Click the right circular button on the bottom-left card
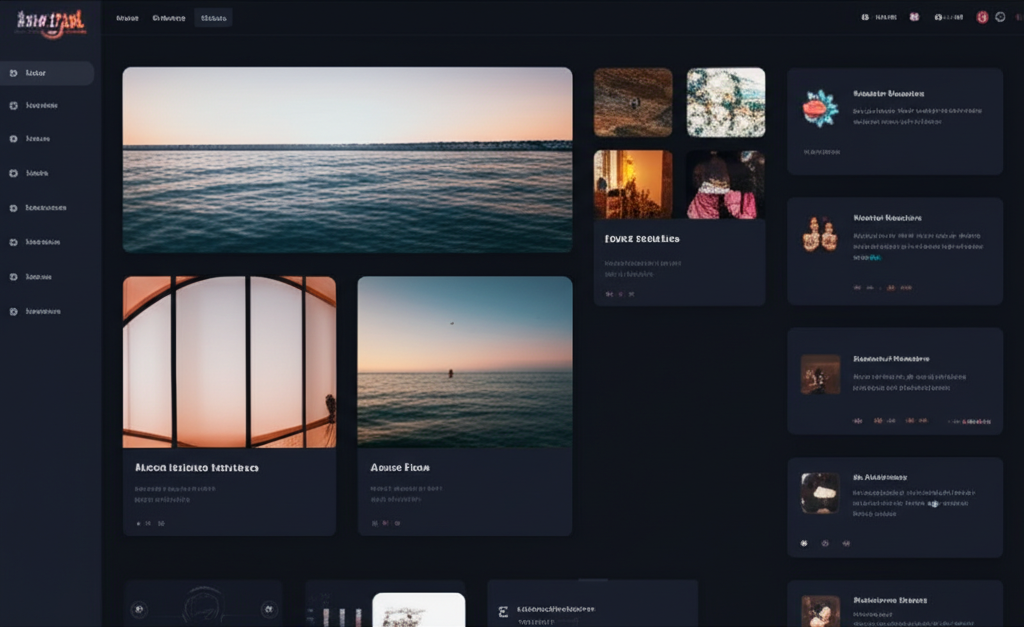The height and width of the screenshot is (627, 1024). (268, 608)
